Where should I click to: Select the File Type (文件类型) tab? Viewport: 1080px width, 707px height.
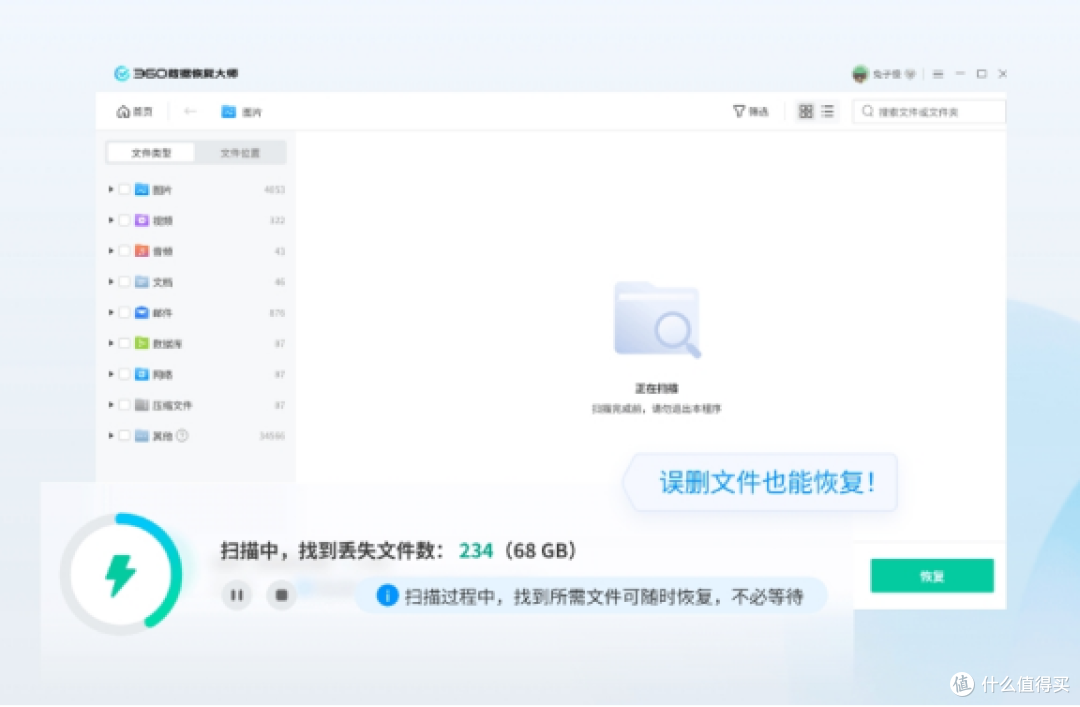151,153
